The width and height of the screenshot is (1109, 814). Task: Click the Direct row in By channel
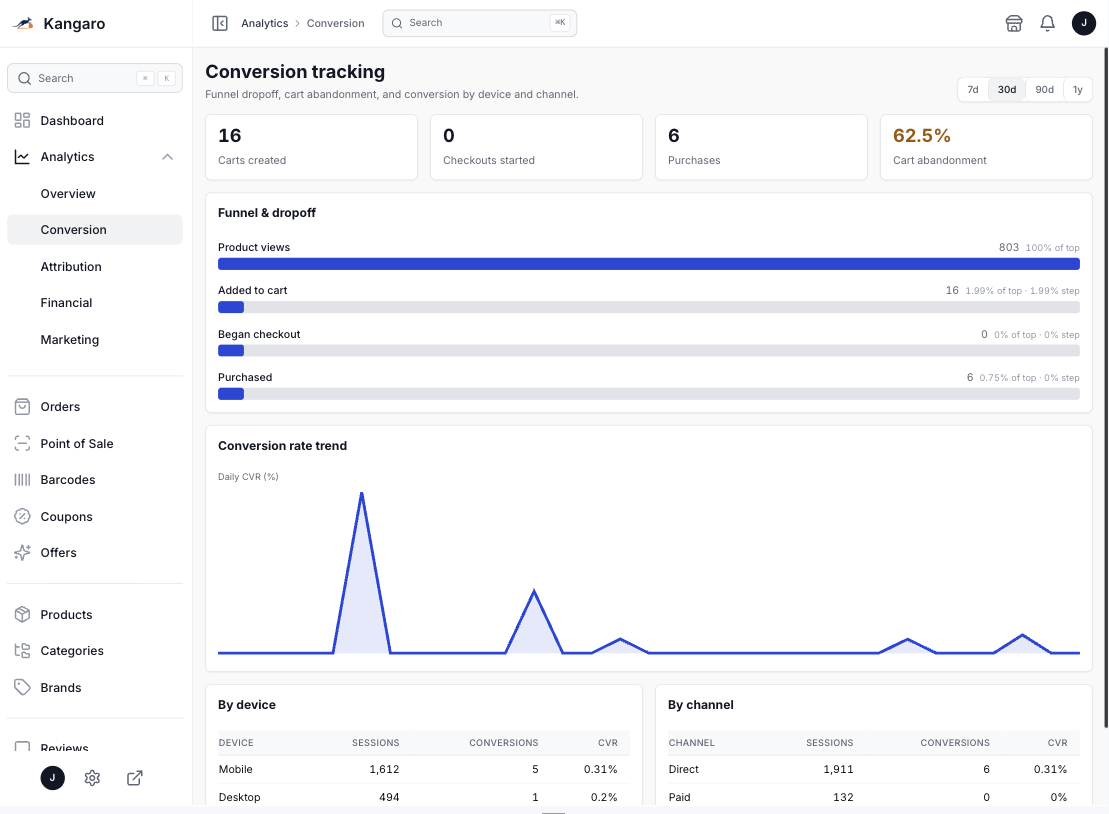click(873, 769)
